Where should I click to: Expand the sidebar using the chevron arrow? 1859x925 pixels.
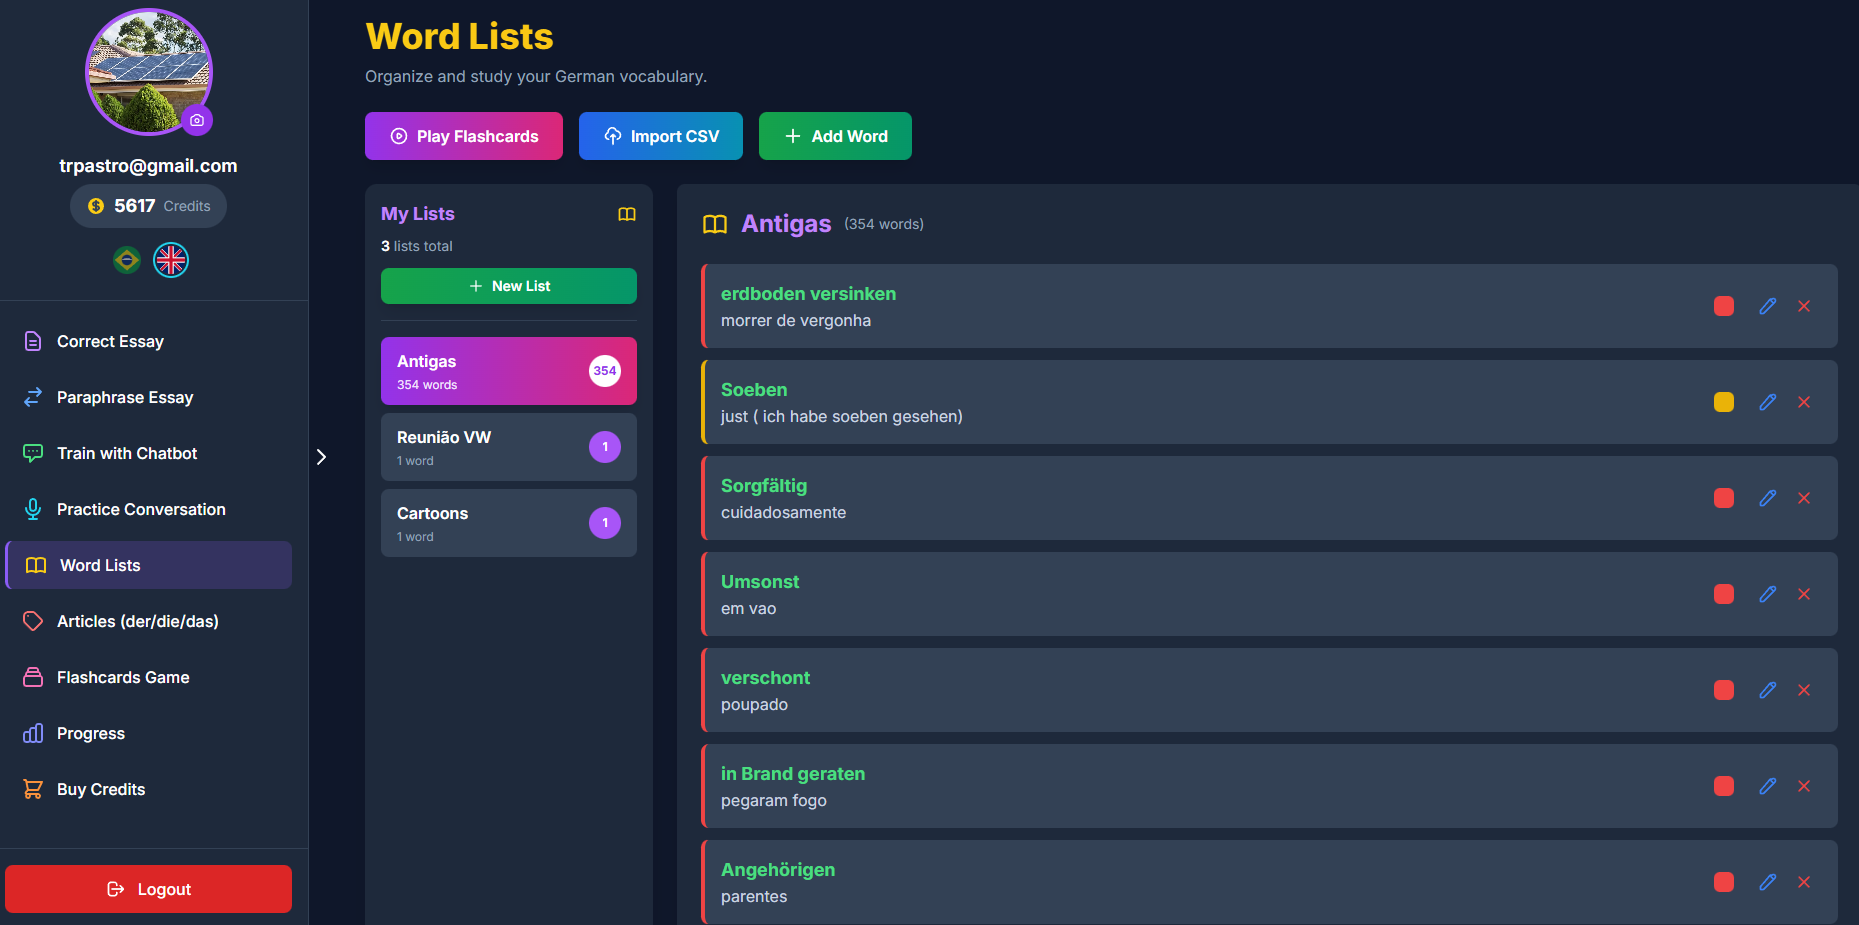click(321, 457)
